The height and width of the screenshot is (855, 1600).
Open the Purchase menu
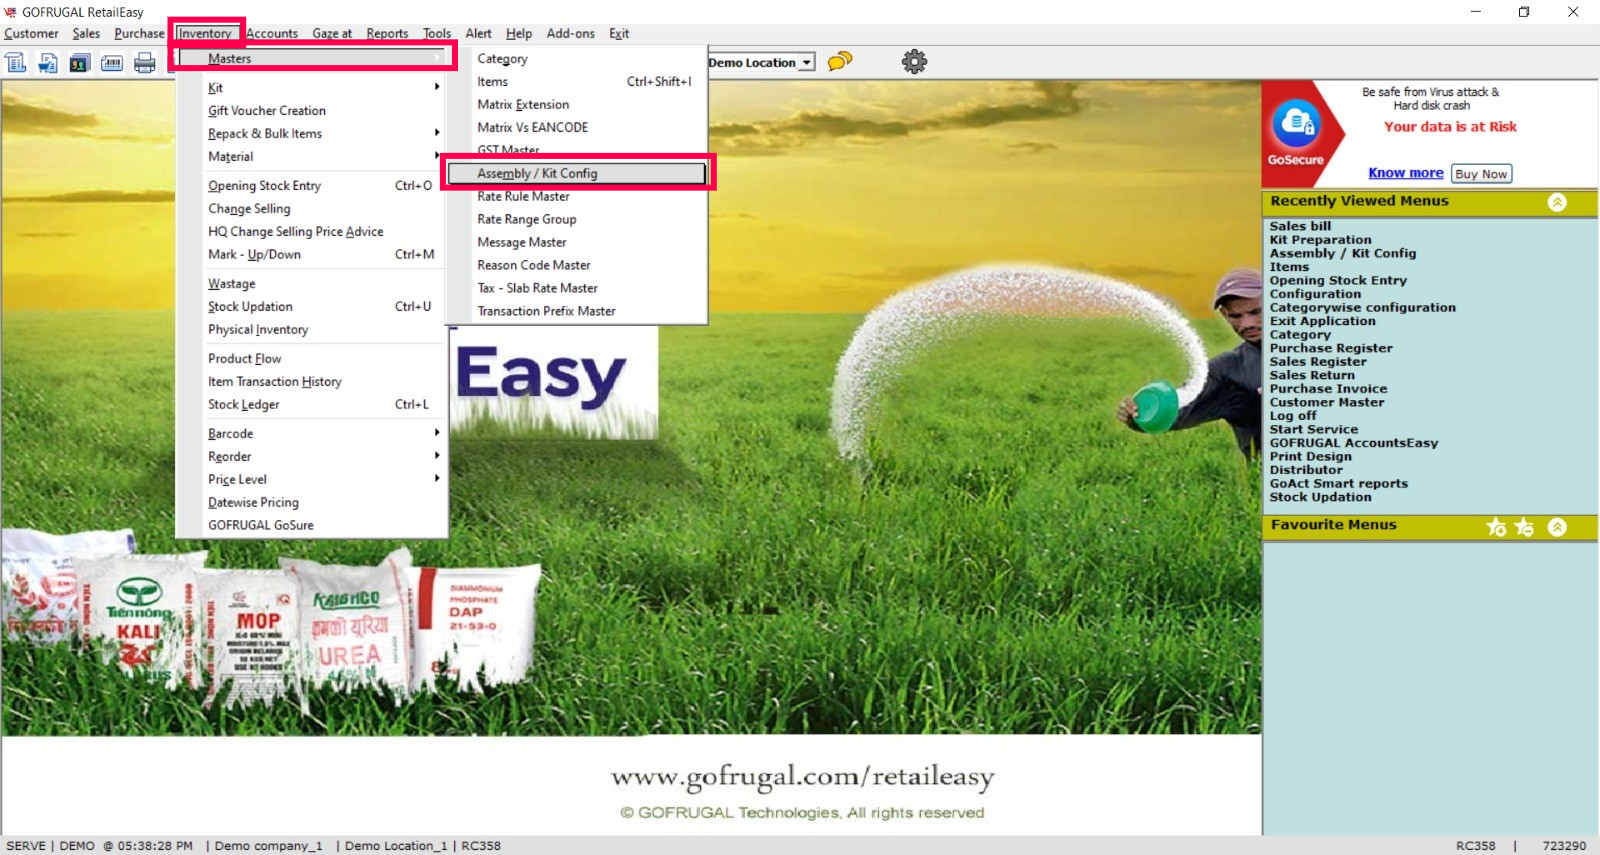[x=139, y=33]
